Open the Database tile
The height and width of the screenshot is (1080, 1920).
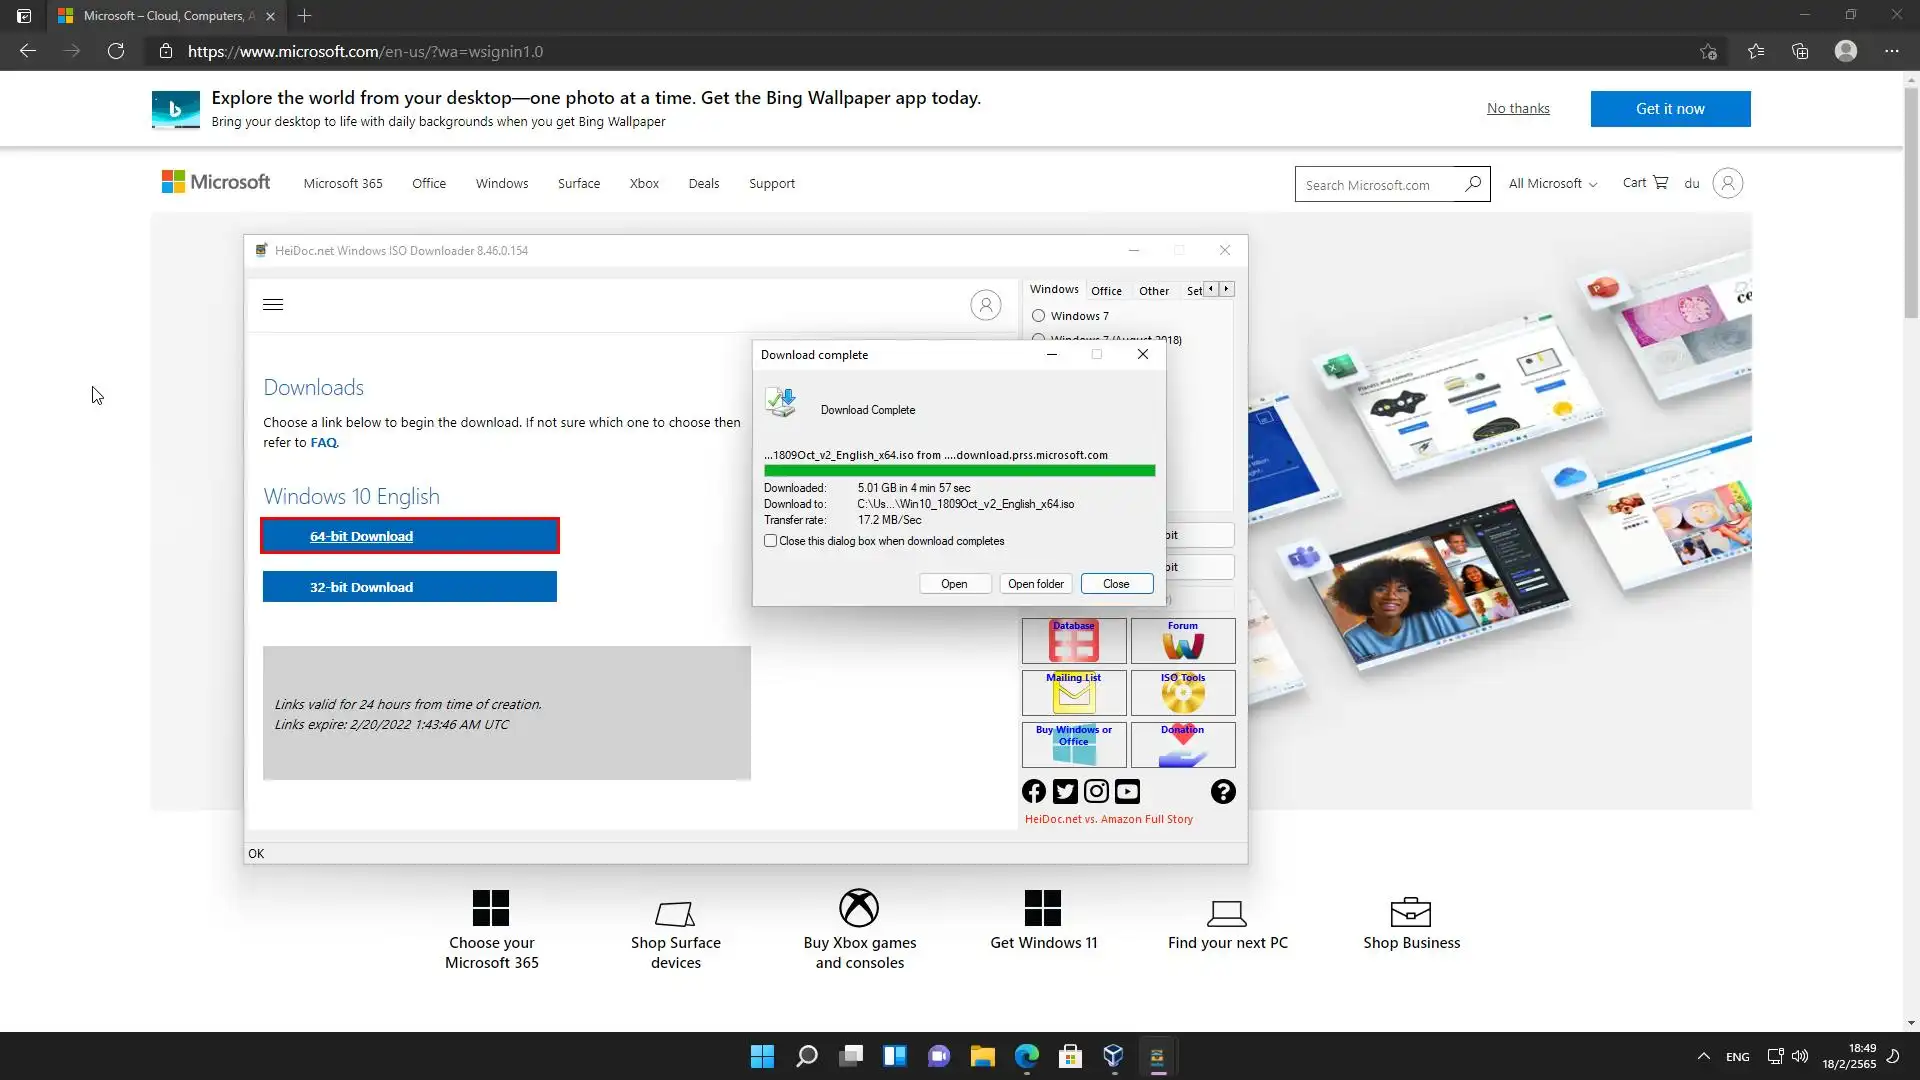(x=1074, y=641)
